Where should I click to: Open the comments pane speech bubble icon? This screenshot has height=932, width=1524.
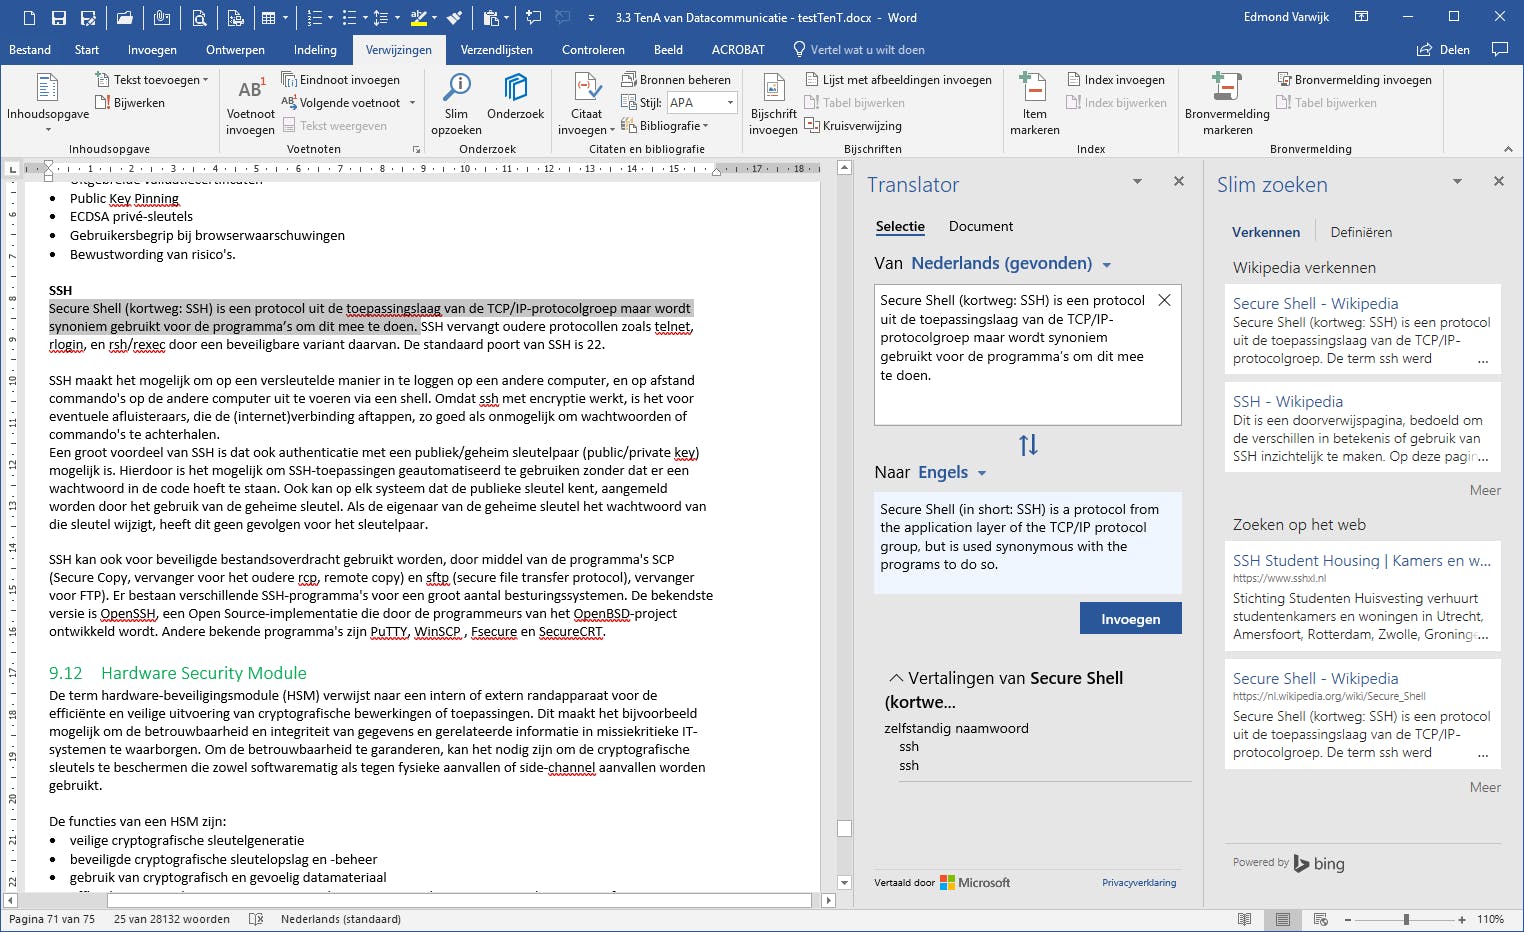(1499, 49)
